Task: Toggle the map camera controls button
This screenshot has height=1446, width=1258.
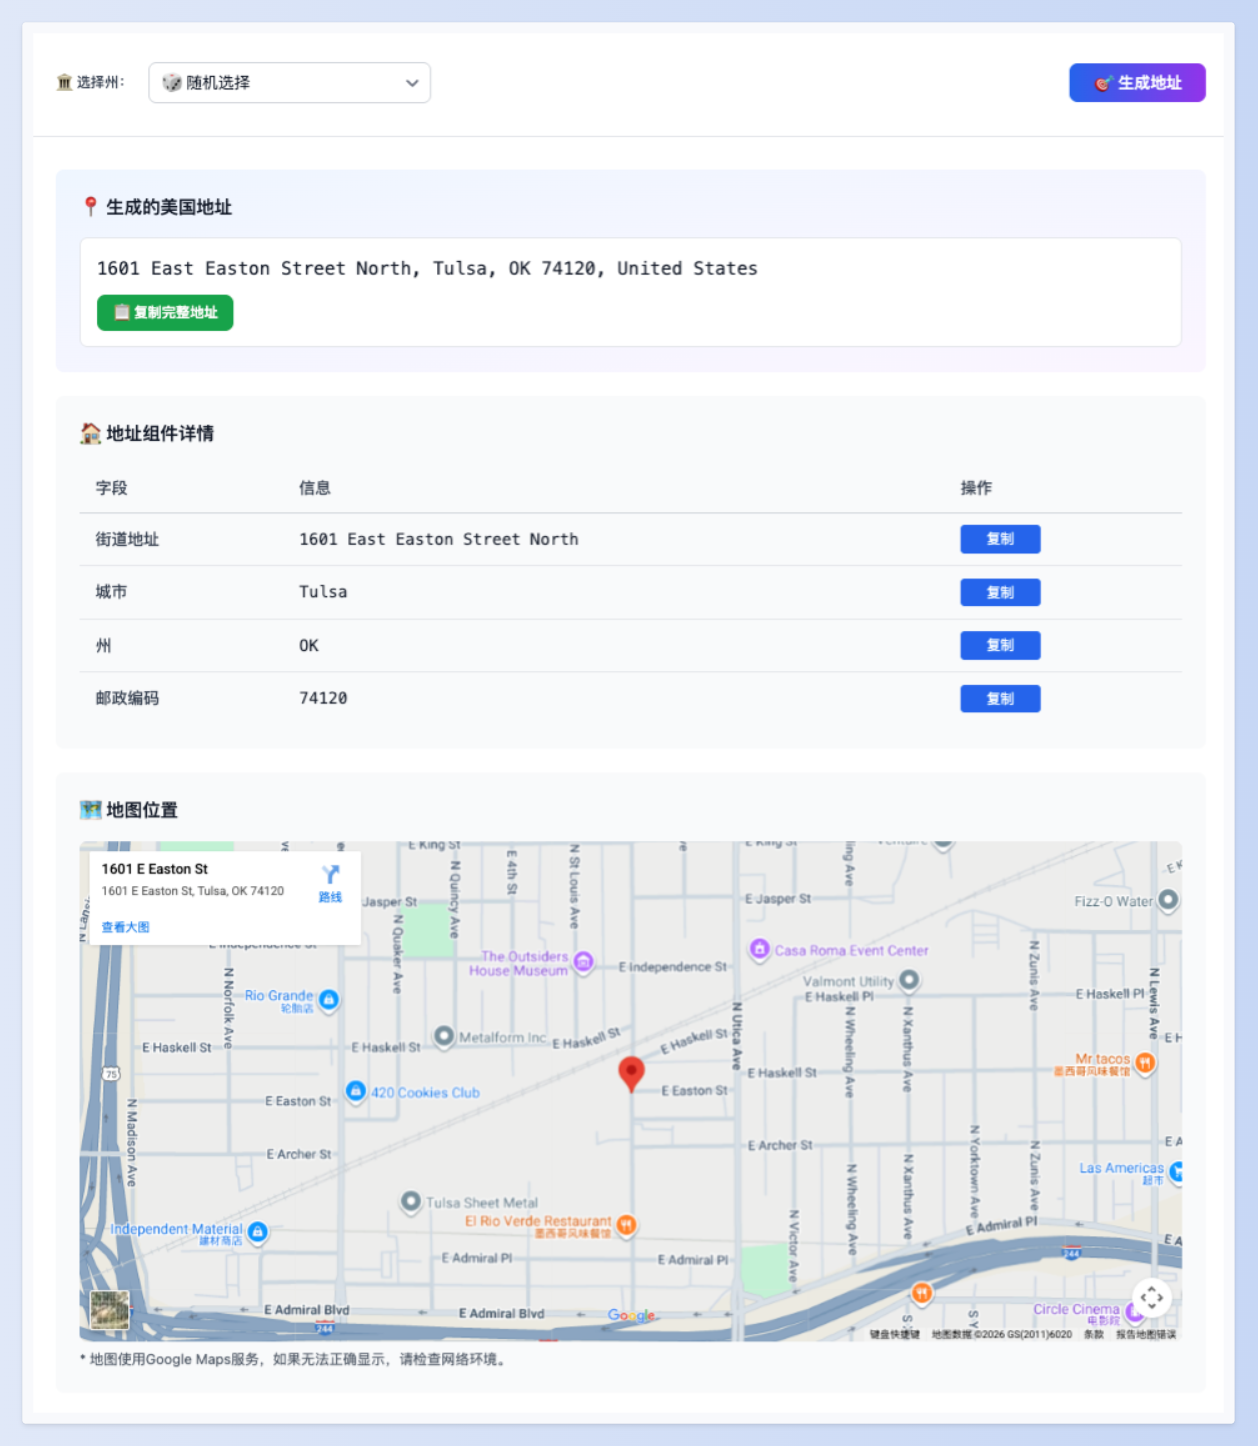Action: point(1151,1298)
